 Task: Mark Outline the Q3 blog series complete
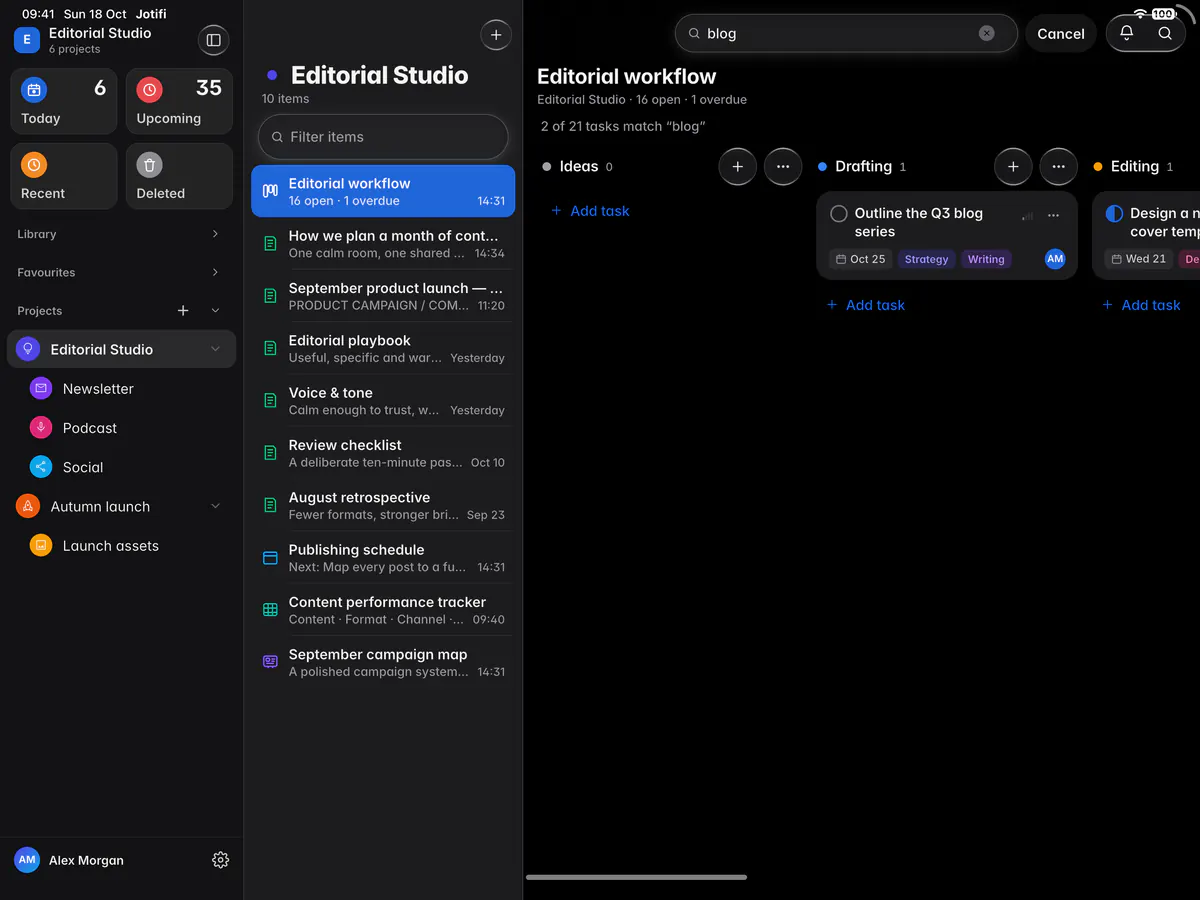pyautogui.click(x=839, y=214)
